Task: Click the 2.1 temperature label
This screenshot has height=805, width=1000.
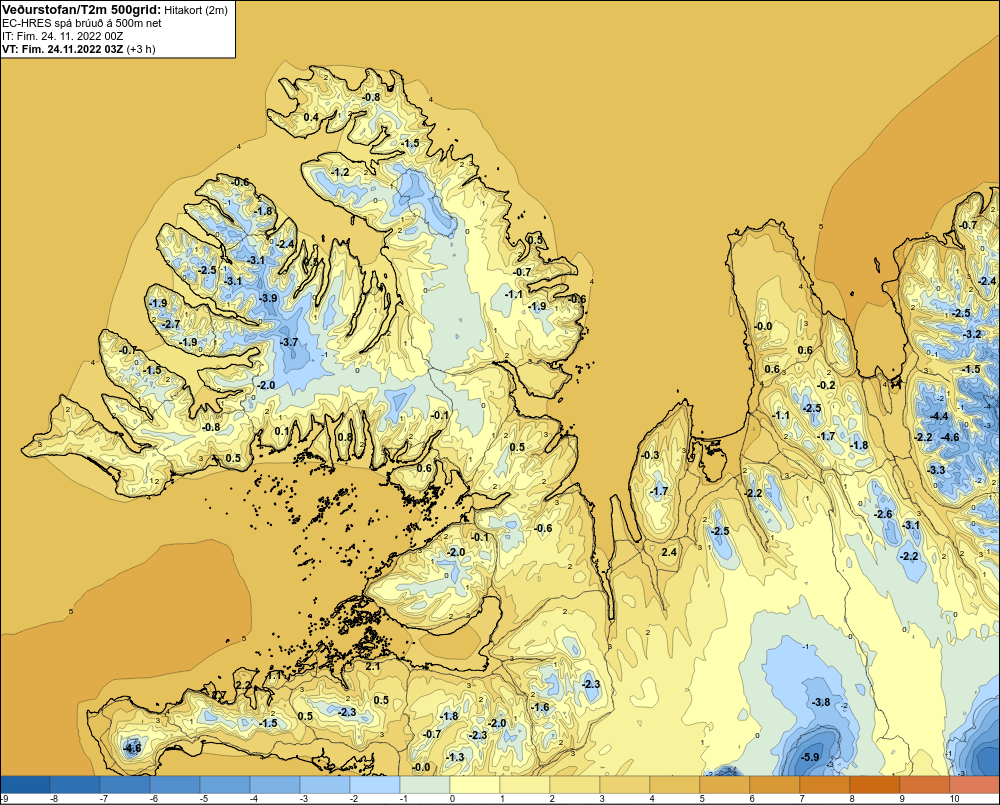Action: (372, 666)
